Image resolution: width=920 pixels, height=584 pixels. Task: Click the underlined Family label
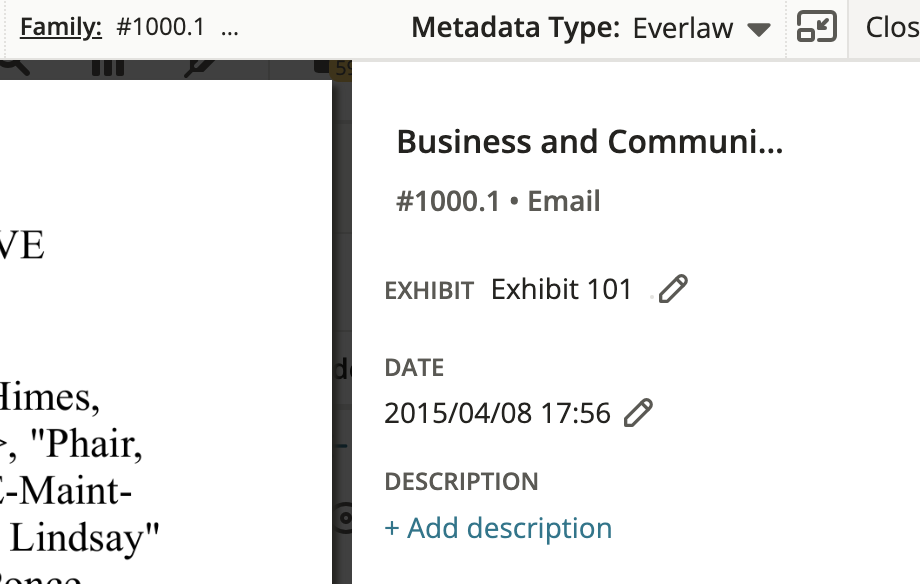[x=61, y=27]
